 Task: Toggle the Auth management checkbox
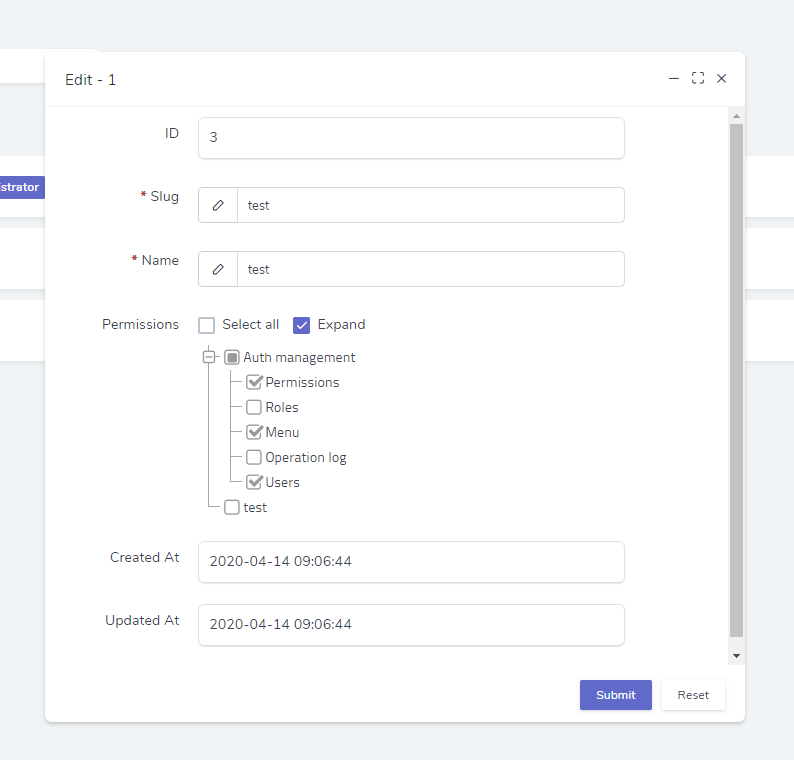[x=232, y=357]
